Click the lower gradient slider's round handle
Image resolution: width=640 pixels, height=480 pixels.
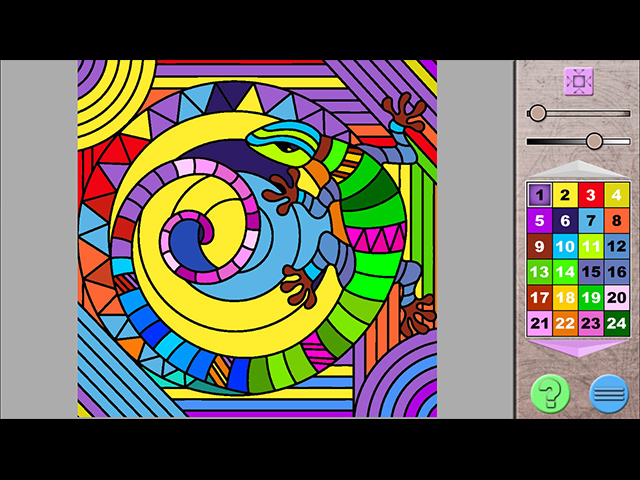point(594,141)
